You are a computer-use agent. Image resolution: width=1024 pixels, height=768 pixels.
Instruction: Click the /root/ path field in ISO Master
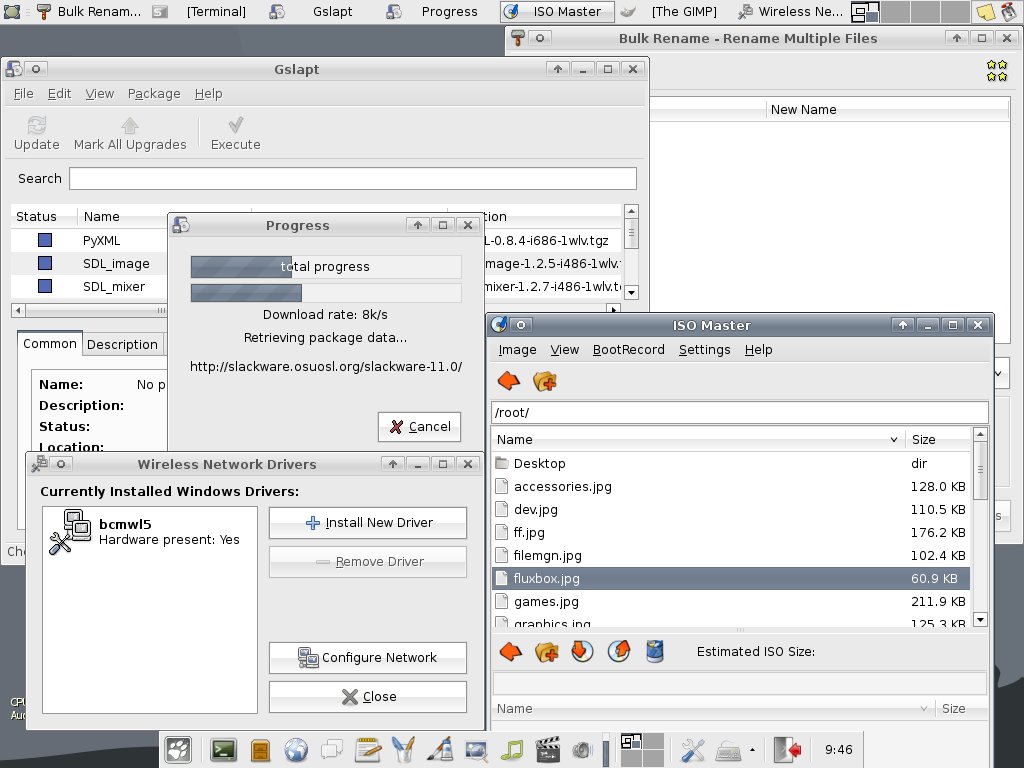pos(739,412)
